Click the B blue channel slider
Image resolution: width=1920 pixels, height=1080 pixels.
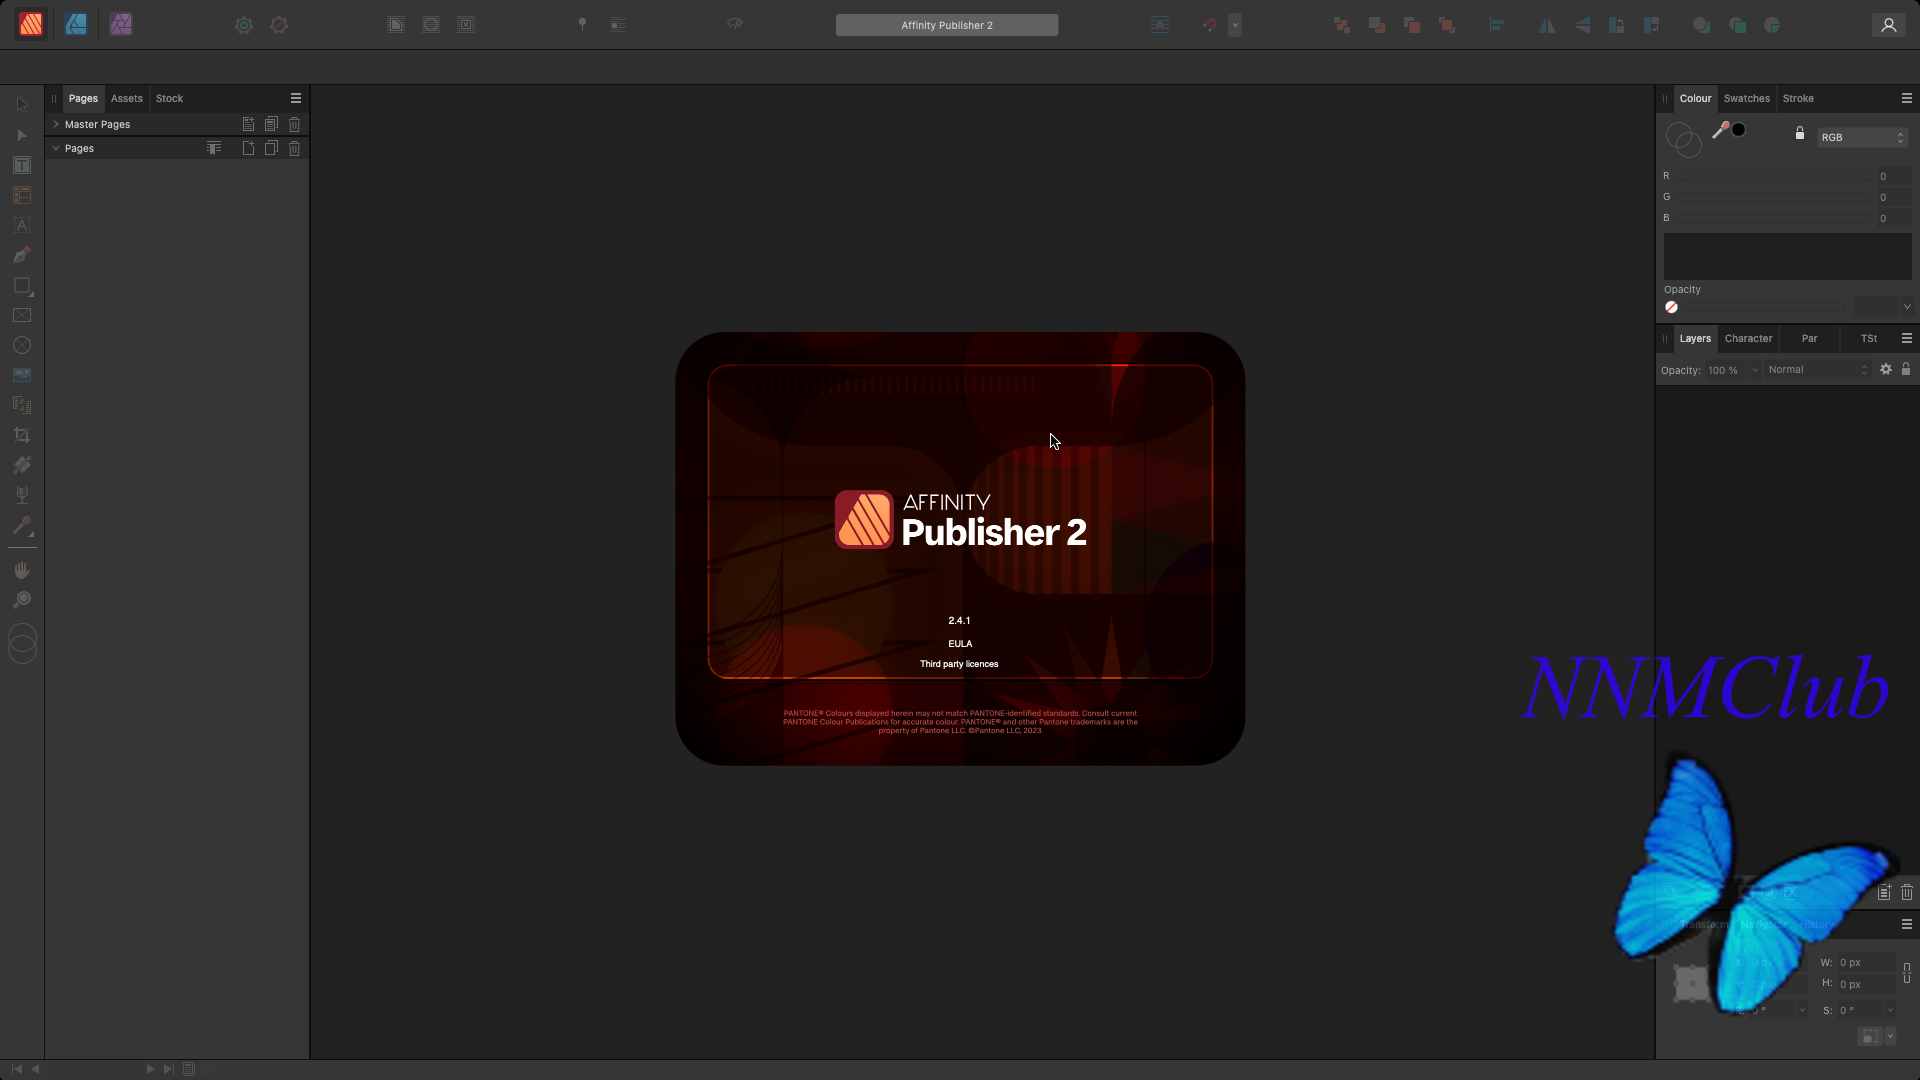1775,218
